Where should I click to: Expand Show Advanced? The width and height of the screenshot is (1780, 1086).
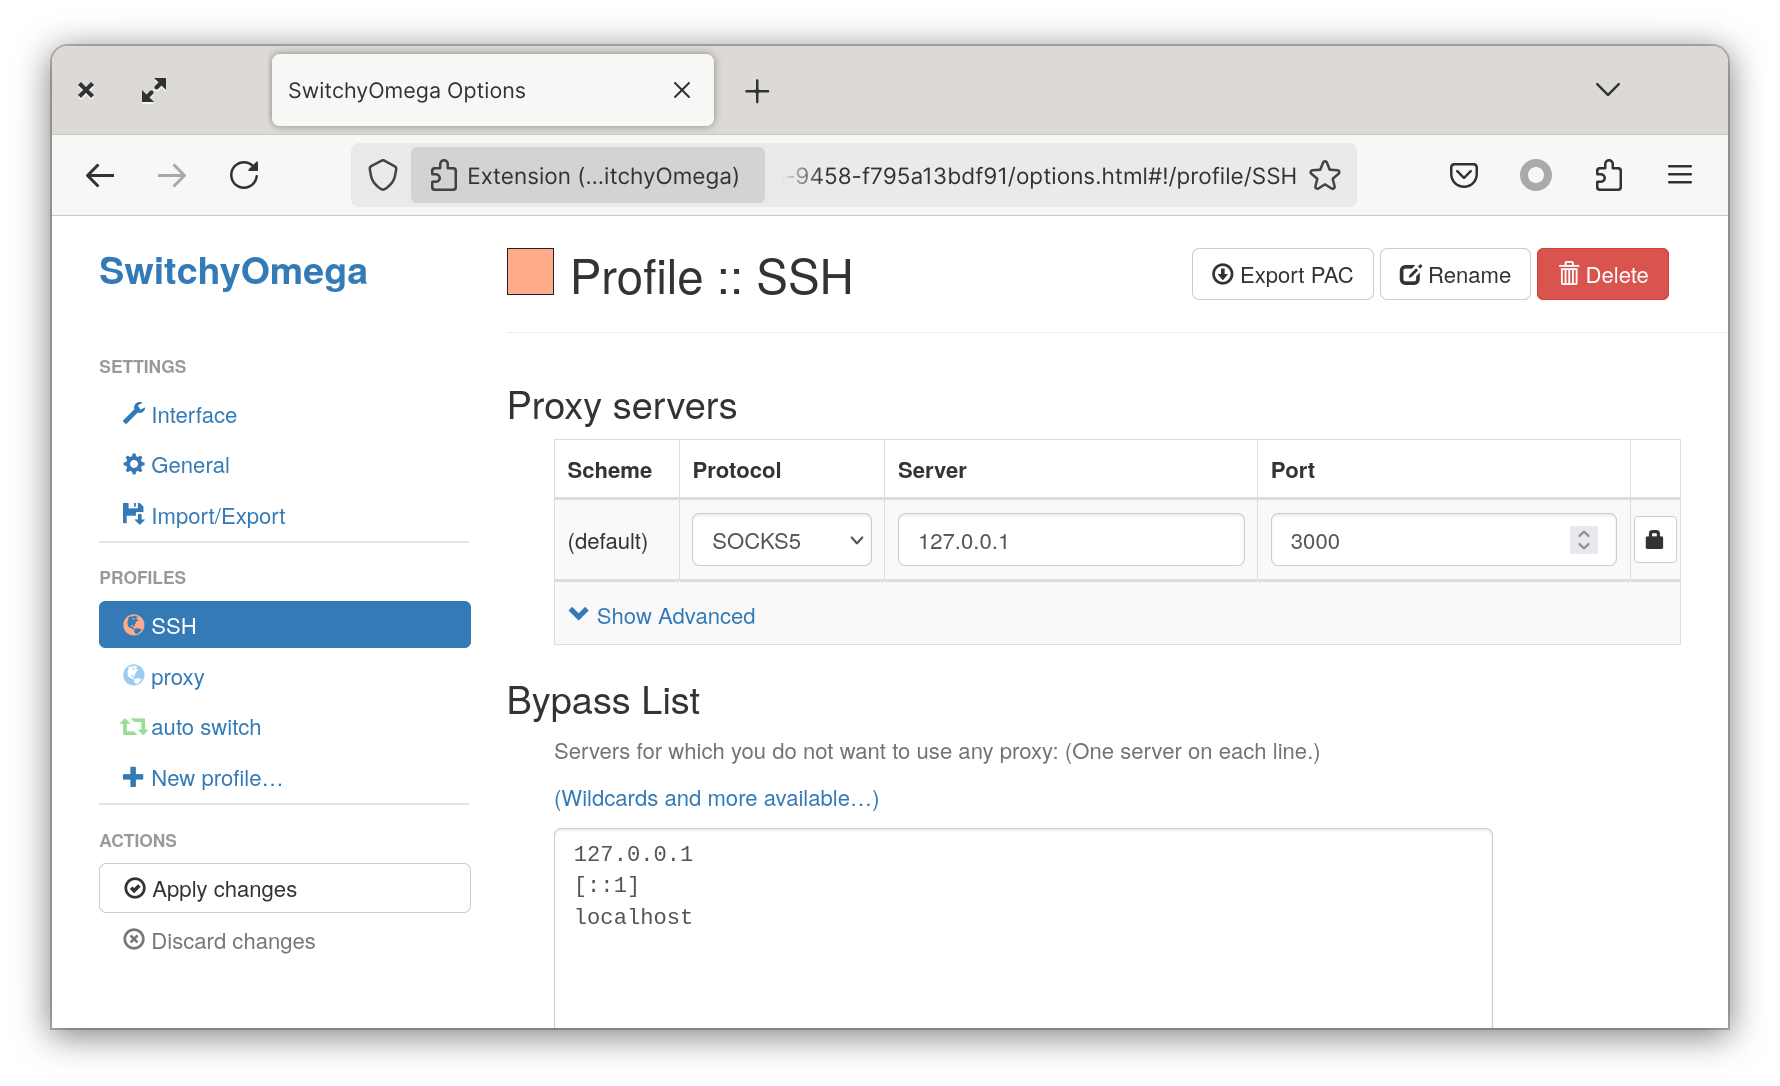(x=662, y=616)
